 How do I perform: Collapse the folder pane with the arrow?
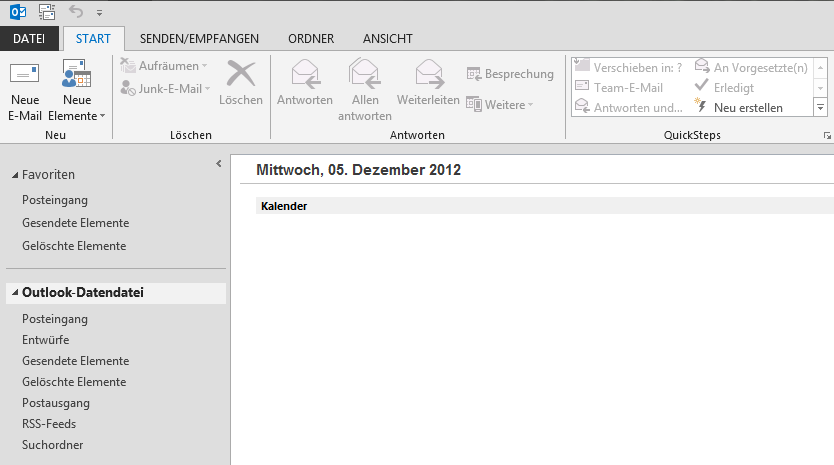(x=219, y=164)
